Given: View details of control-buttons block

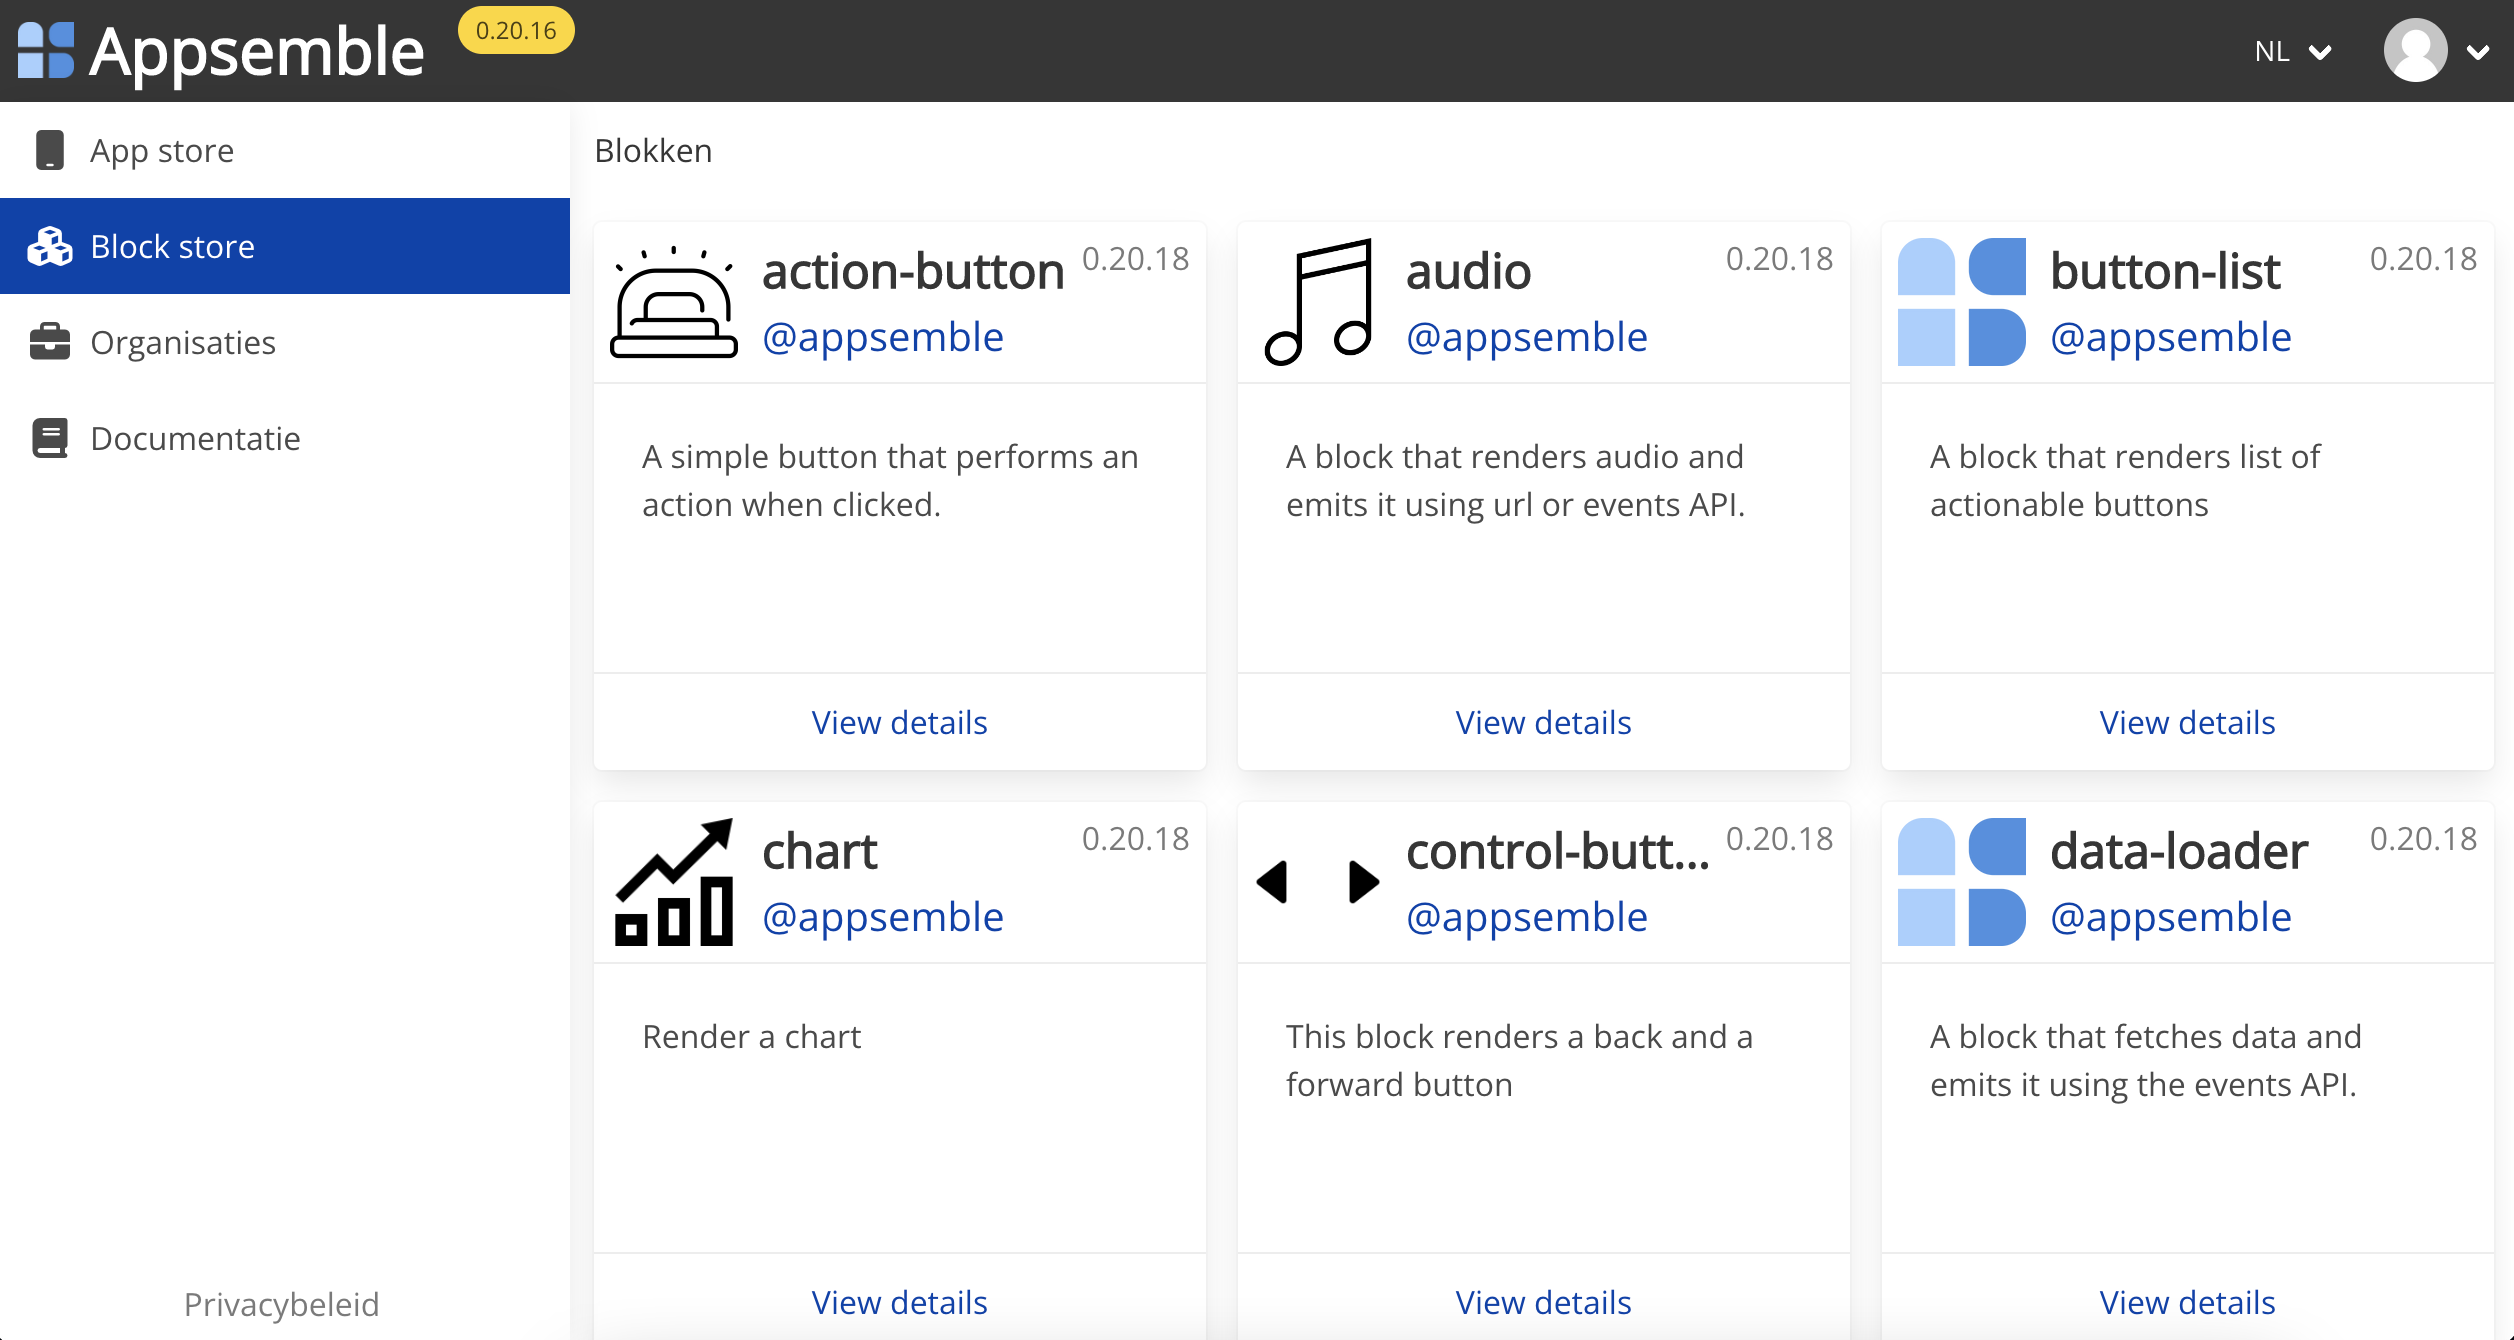Looking at the screenshot, I should coord(1543,1302).
